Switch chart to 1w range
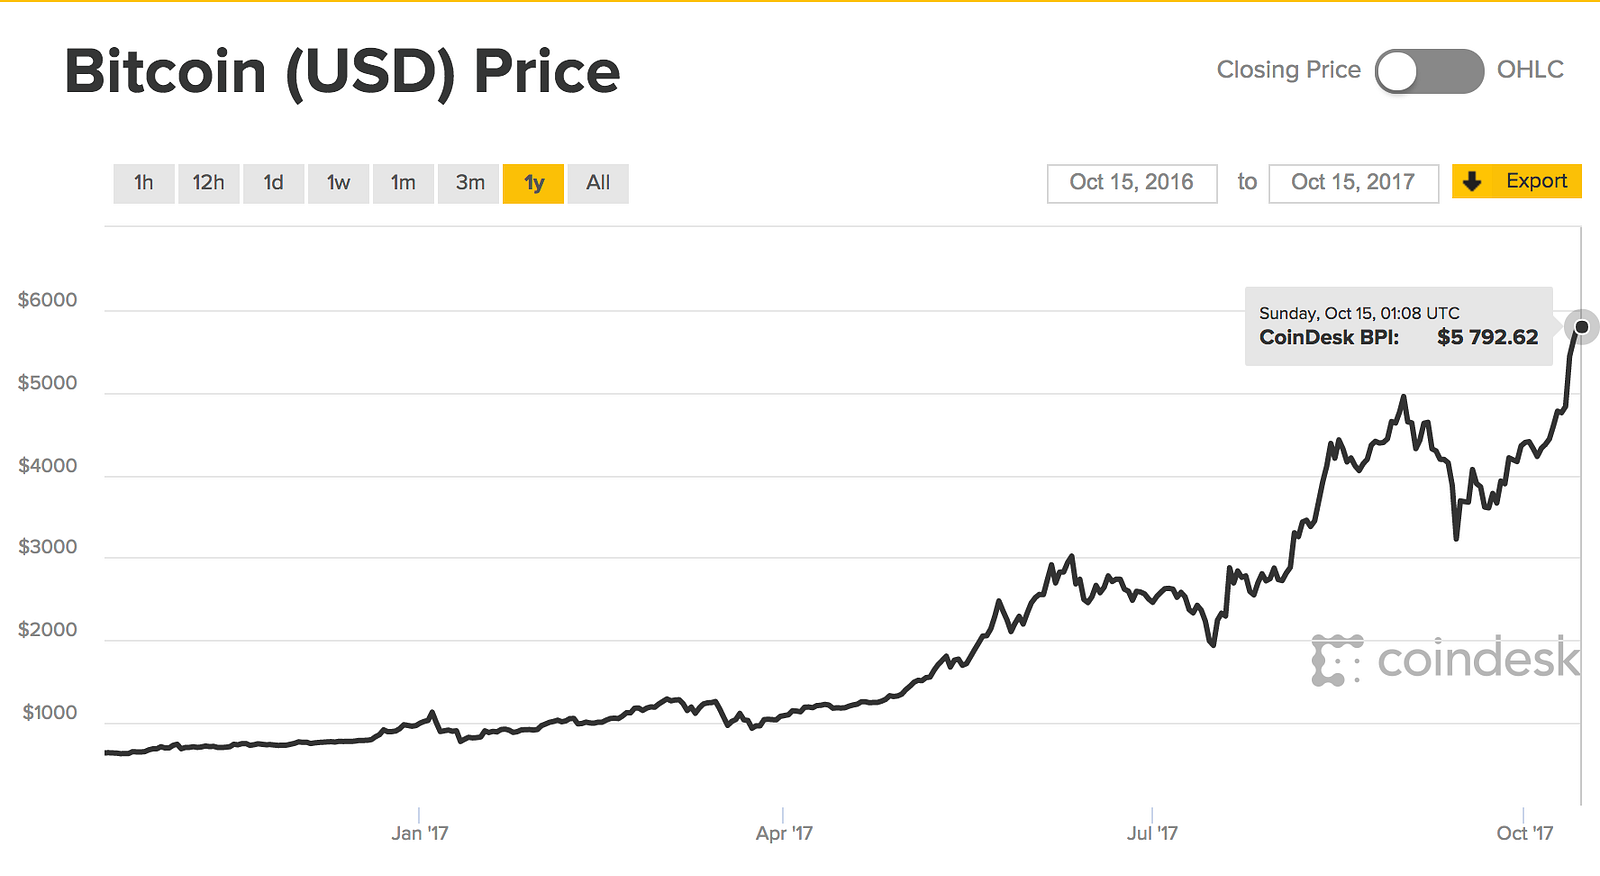The height and width of the screenshot is (876, 1600). point(338,183)
